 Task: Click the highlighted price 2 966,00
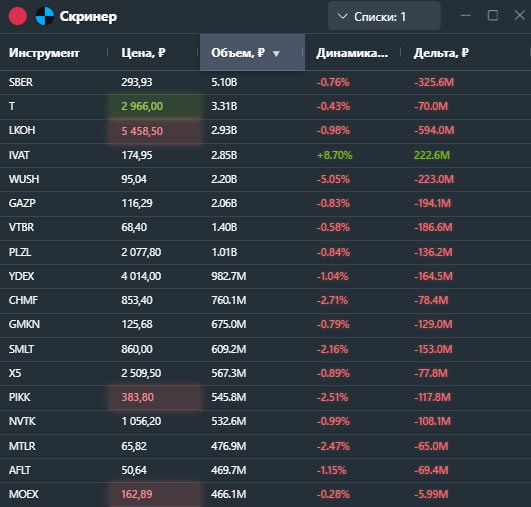pyautogui.click(x=142, y=106)
